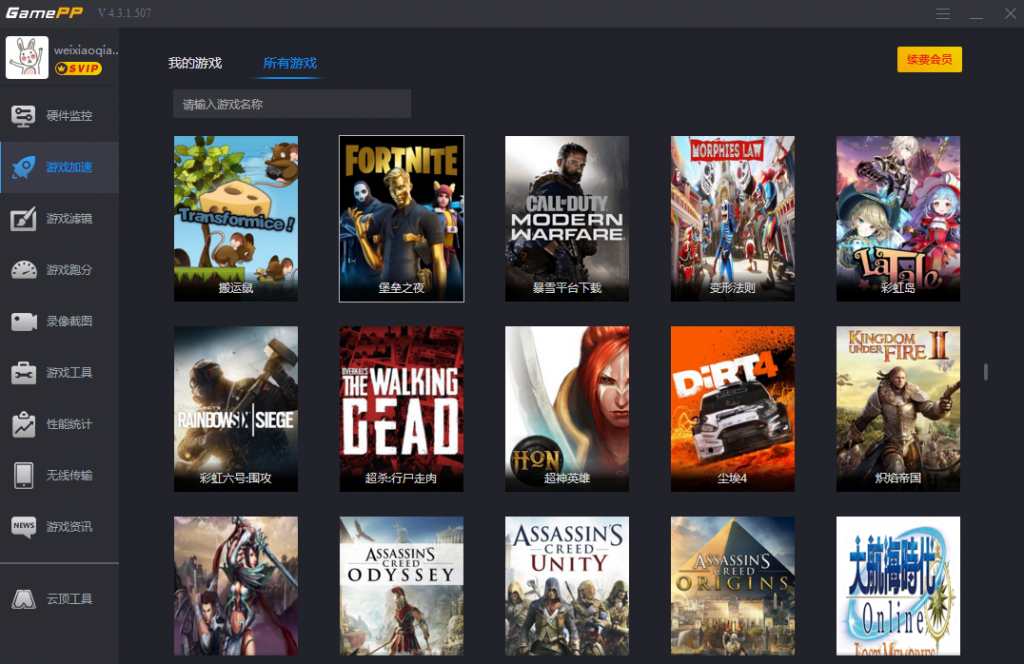Select the LaTale 彩虹岛 game cover
Image resolution: width=1024 pixels, height=664 pixels.
[898, 219]
